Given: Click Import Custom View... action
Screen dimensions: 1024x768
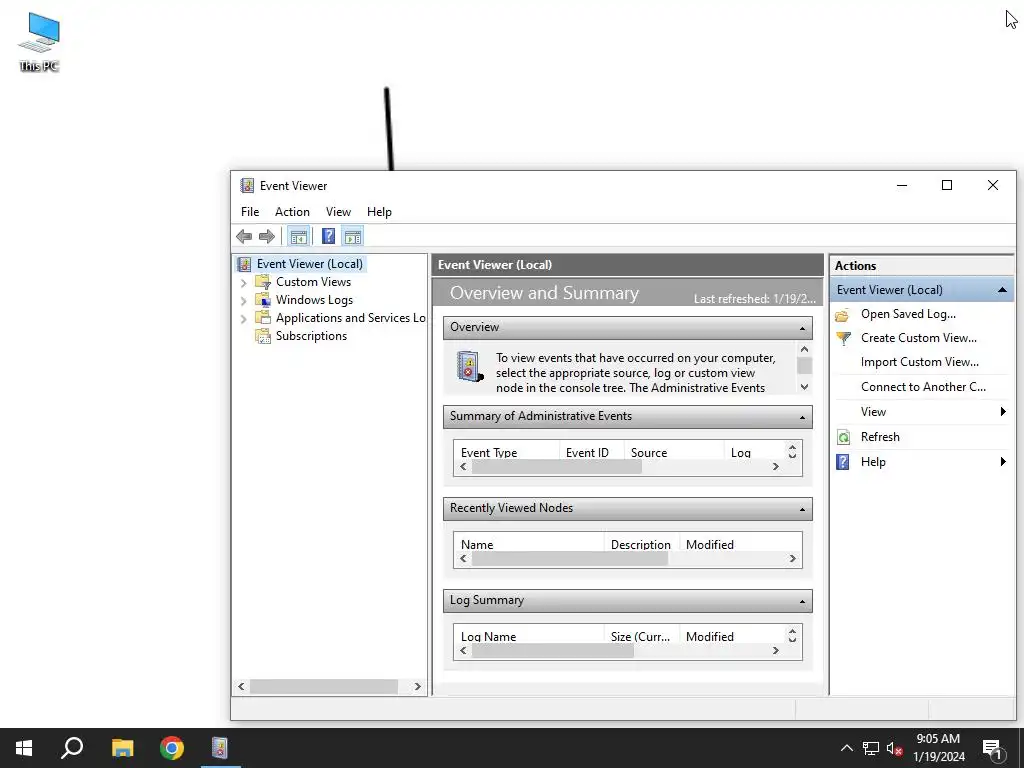Looking at the screenshot, I should click(920, 362).
